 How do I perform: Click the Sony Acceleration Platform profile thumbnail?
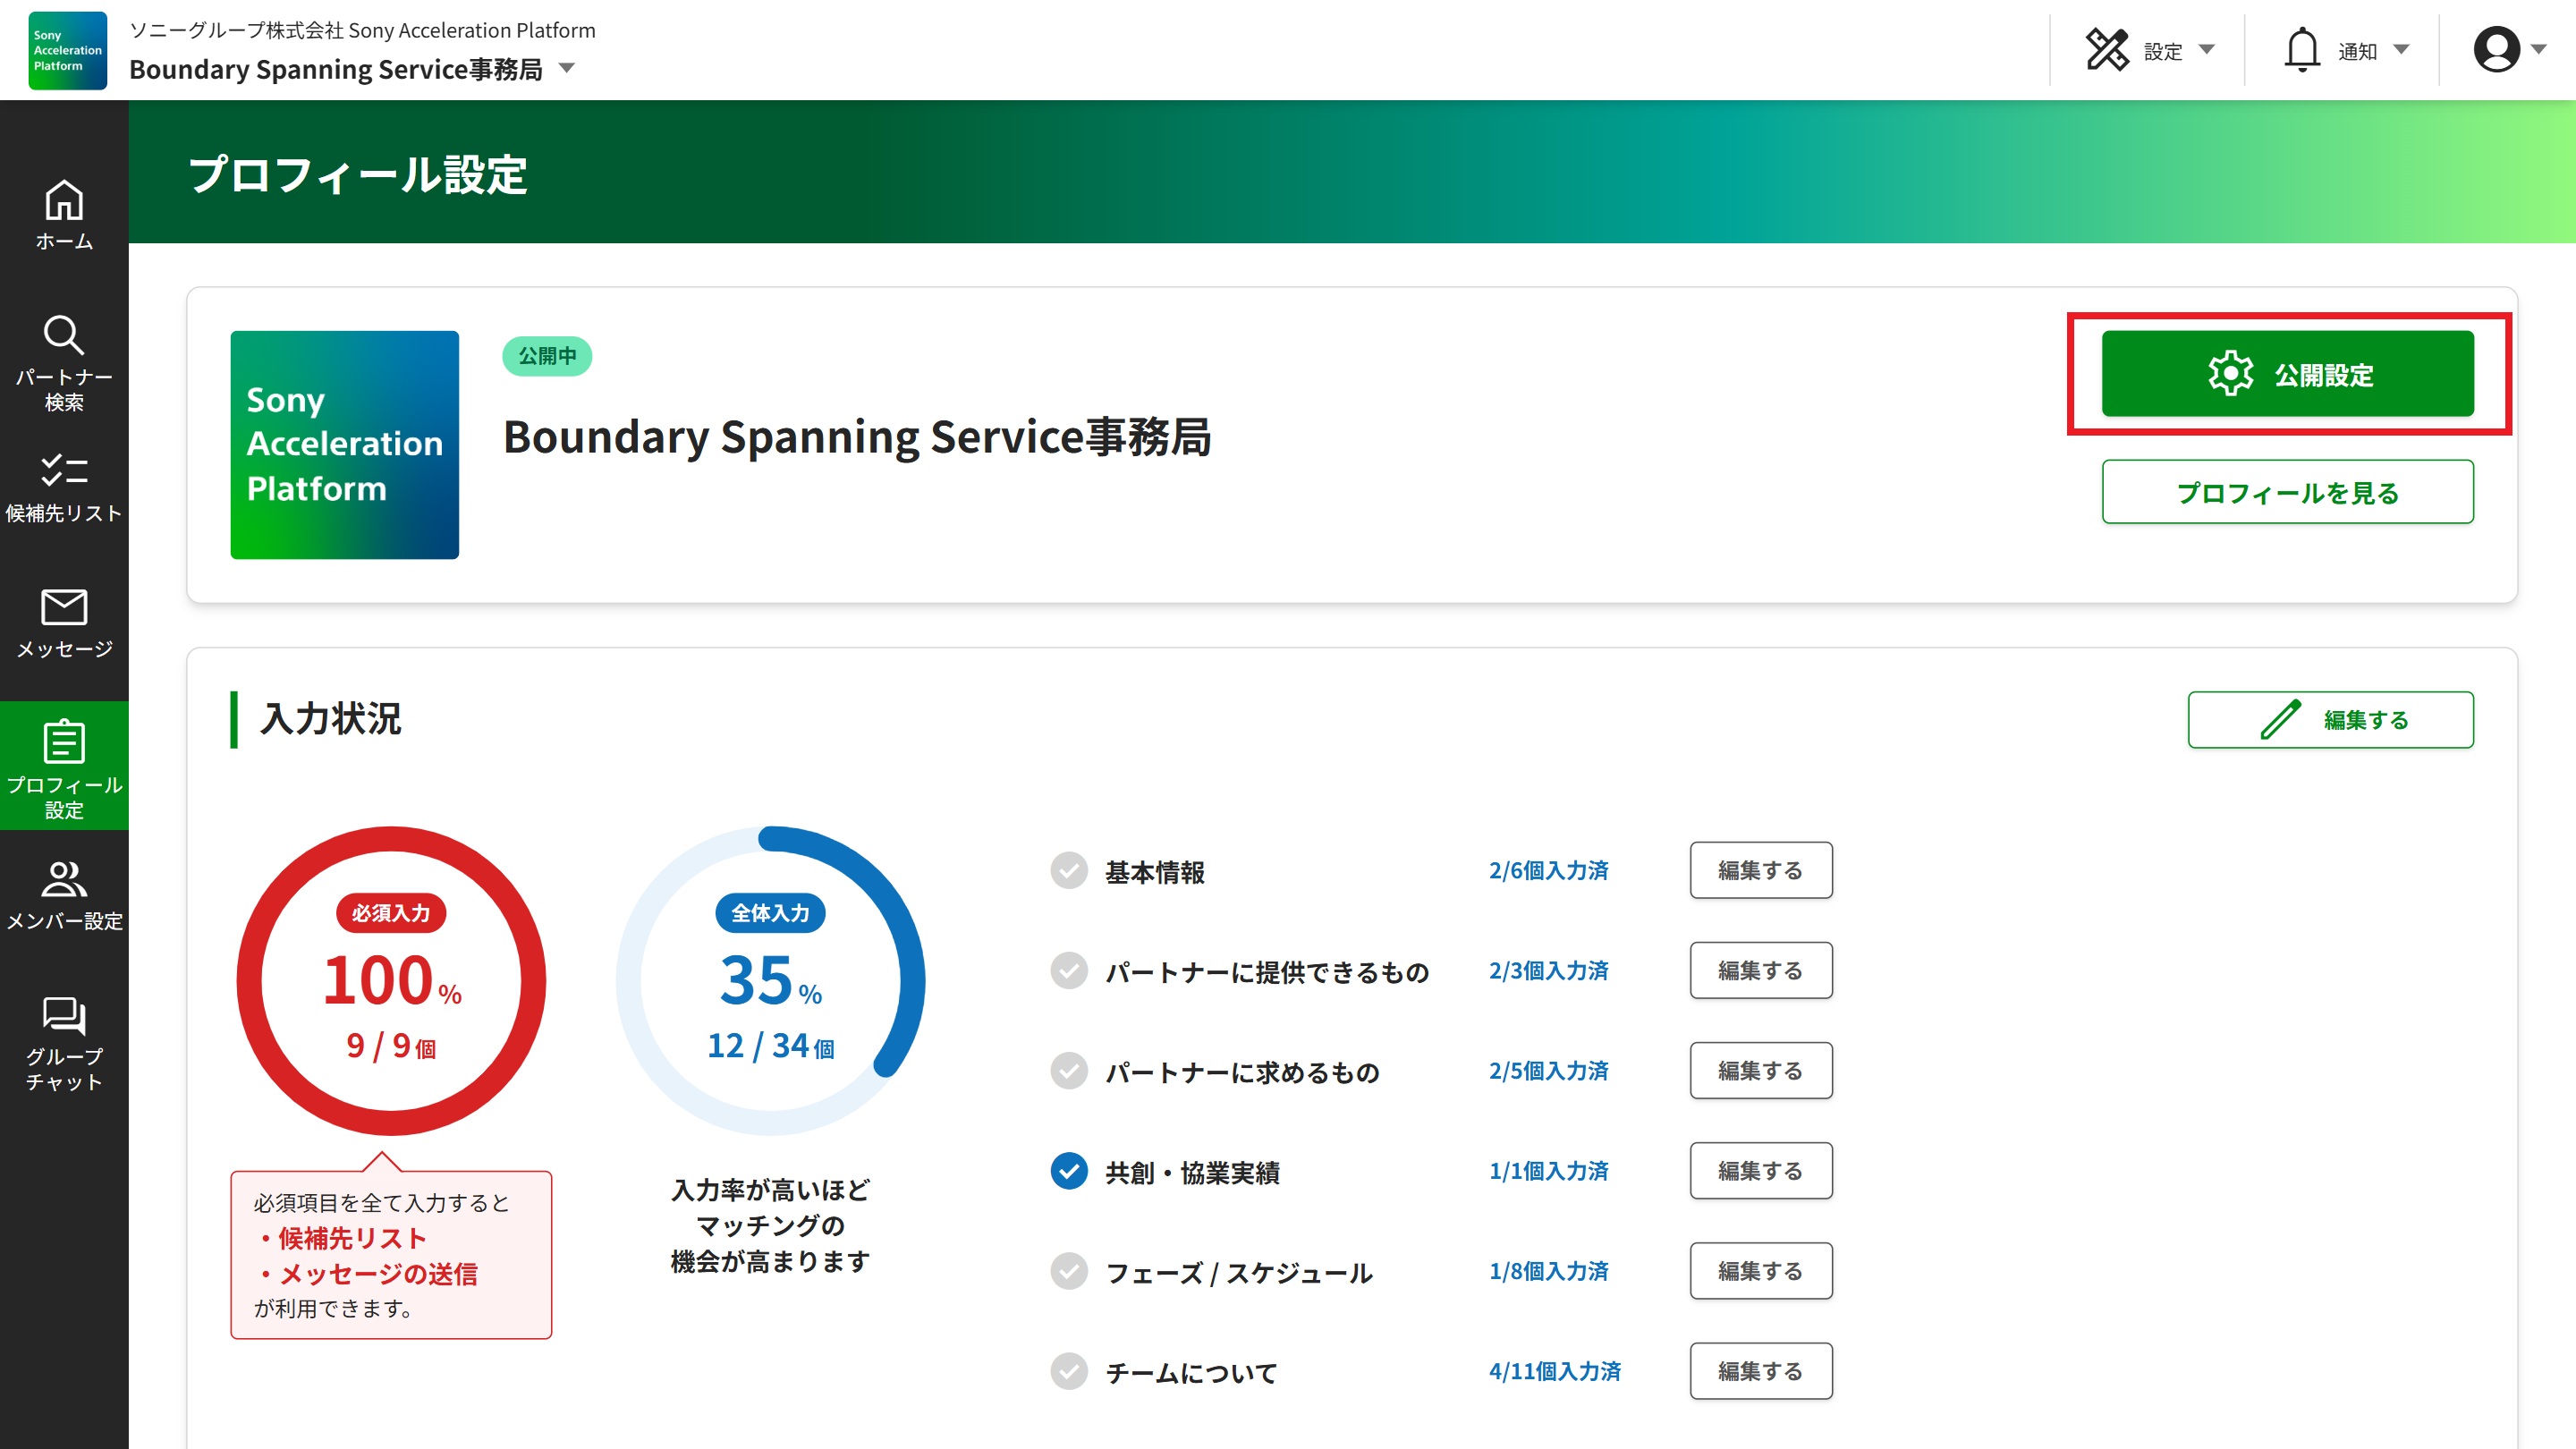coord(344,445)
